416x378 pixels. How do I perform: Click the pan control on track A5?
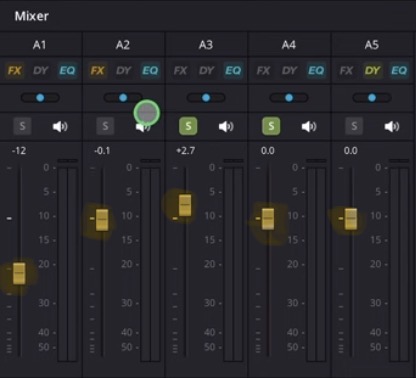coord(372,98)
